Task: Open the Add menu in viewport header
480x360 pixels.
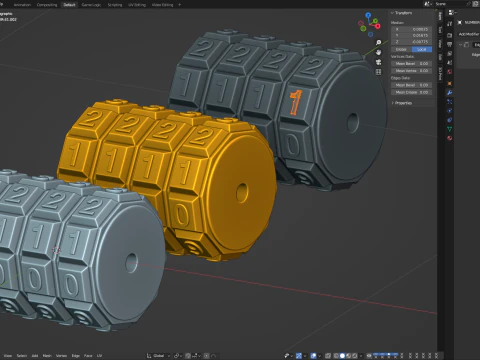Action: click(35, 356)
